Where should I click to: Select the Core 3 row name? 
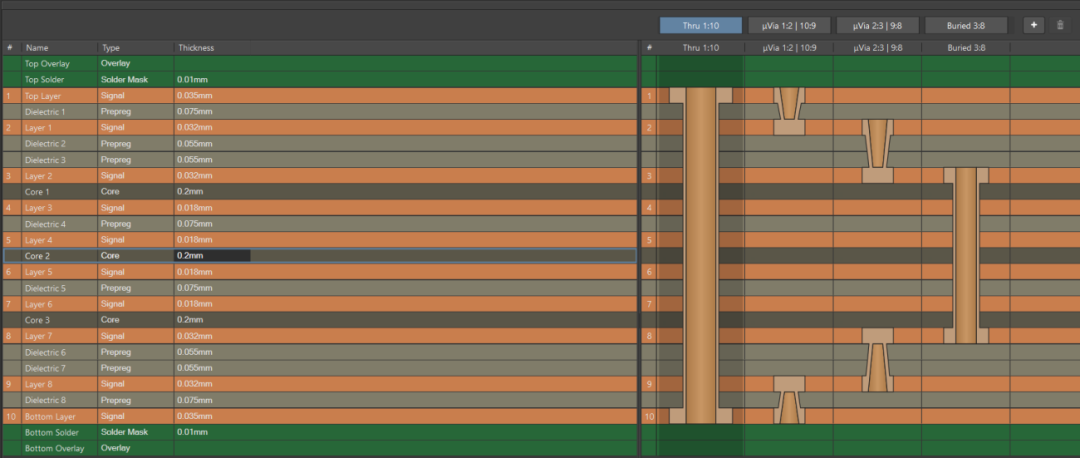[x=37, y=320]
